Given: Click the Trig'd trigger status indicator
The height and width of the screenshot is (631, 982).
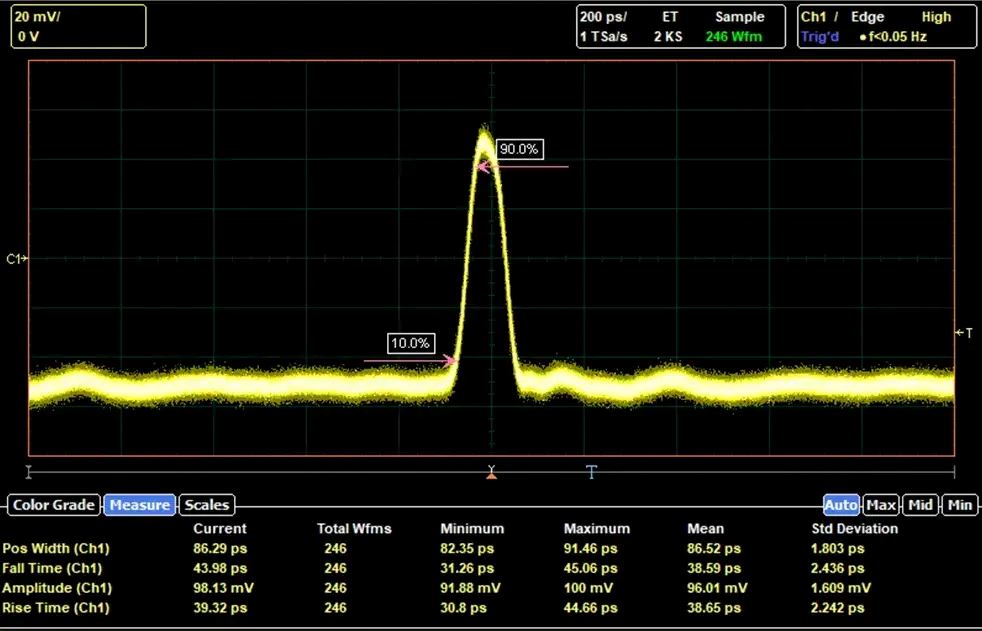Looking at the screenshot, I should click(820, 36).
